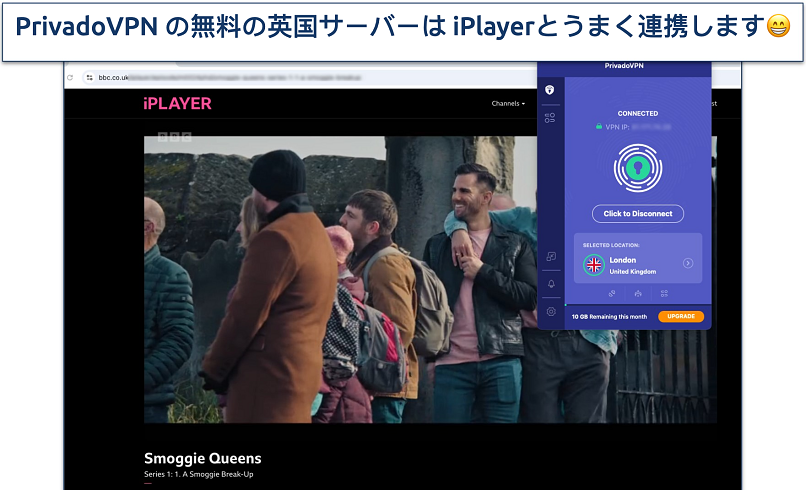Select the middle icon below location card
Screen dimensions: 806x490
coord(637,293)
